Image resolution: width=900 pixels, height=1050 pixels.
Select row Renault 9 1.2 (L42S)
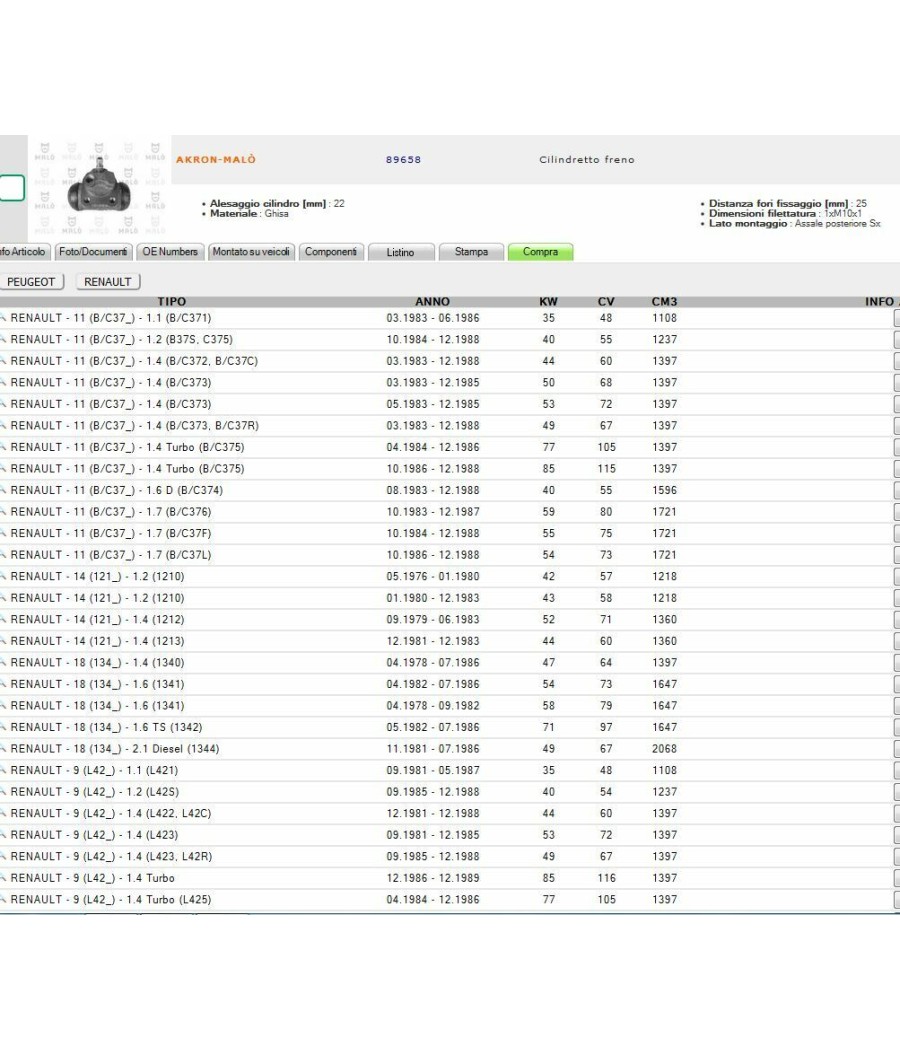point(449,792)
